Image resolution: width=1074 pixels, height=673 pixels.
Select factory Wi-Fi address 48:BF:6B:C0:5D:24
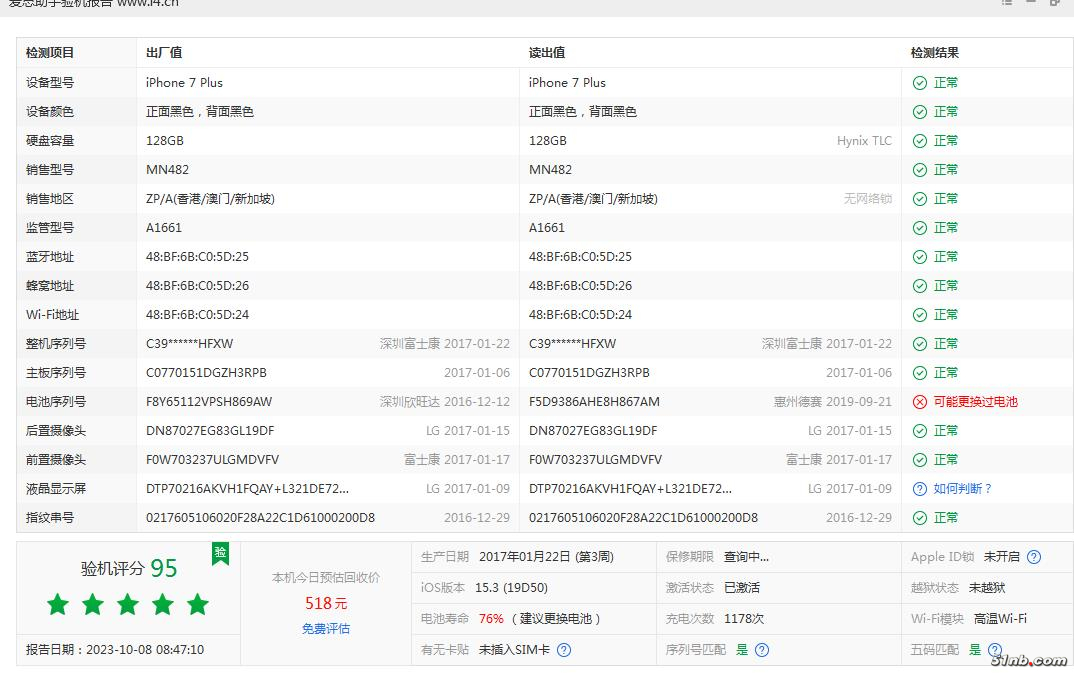coord(197,315)
